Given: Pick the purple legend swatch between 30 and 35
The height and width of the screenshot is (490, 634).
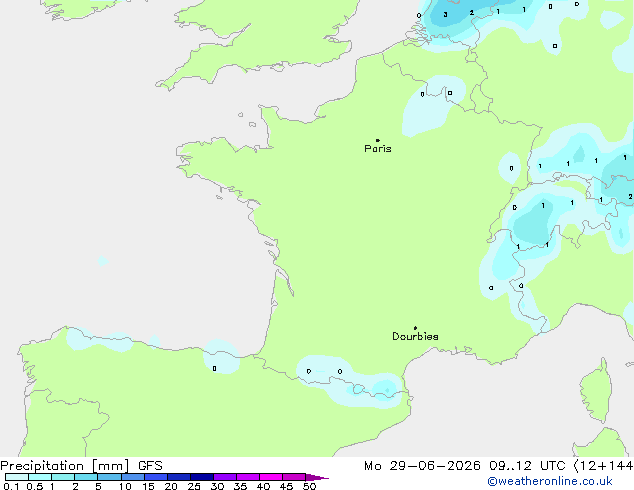Looking at the screenshot, I should point(225,477).
